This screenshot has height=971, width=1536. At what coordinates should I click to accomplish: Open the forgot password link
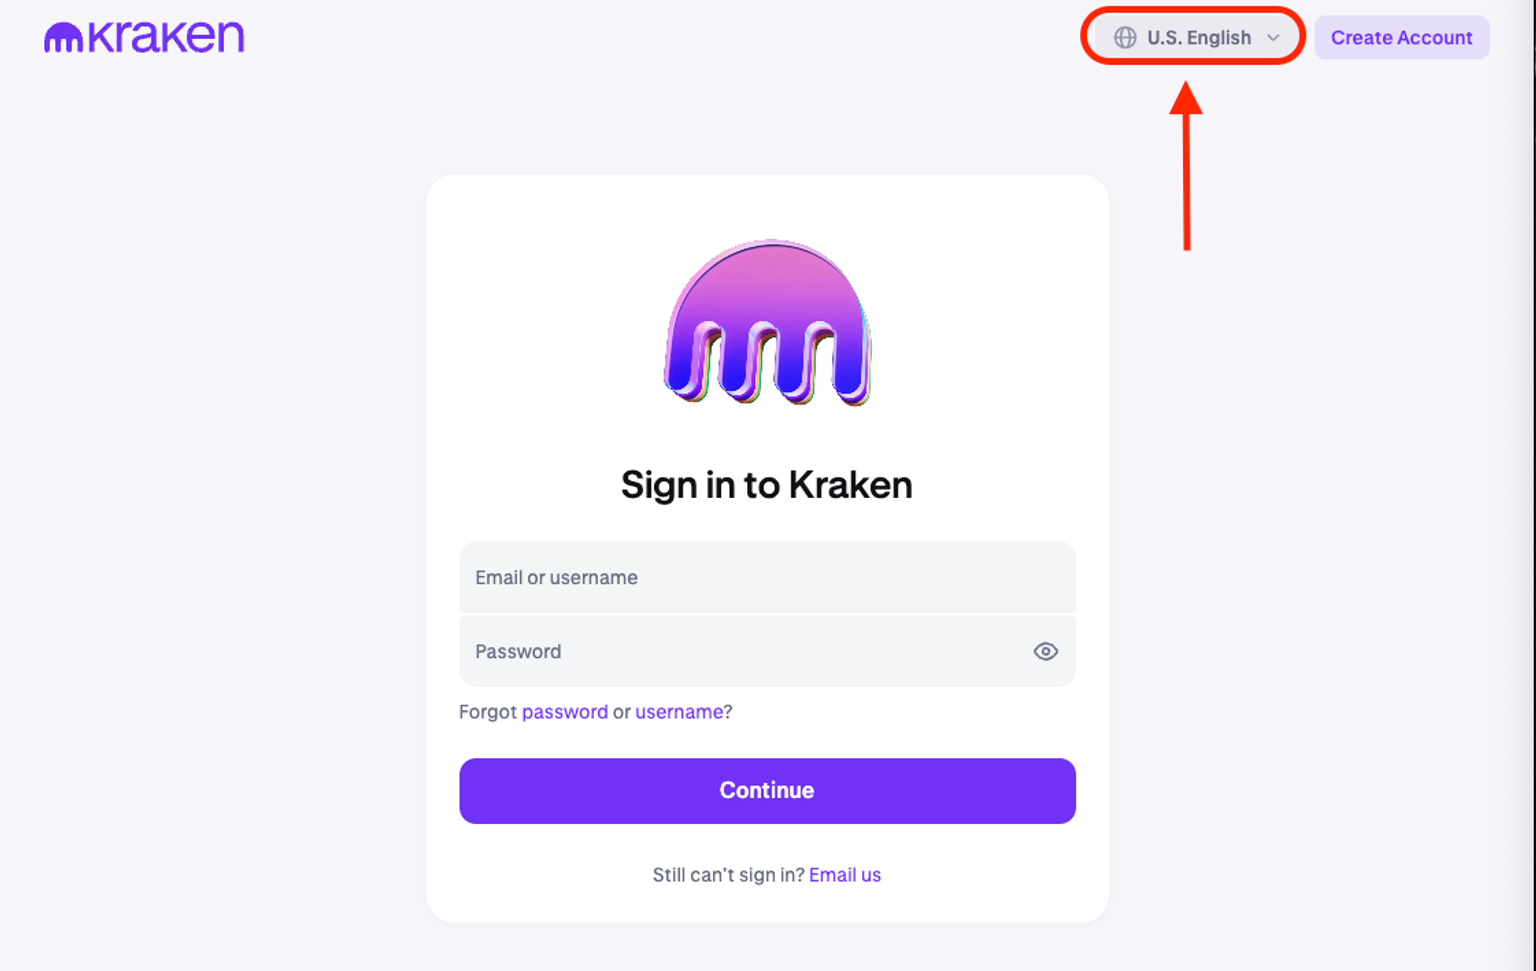[x=564, y=712]
